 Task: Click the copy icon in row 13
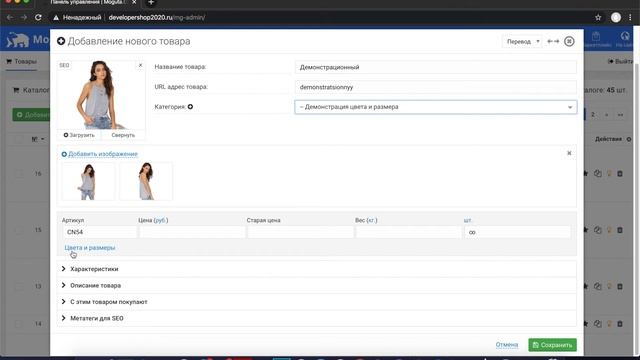tap(598, 286)
